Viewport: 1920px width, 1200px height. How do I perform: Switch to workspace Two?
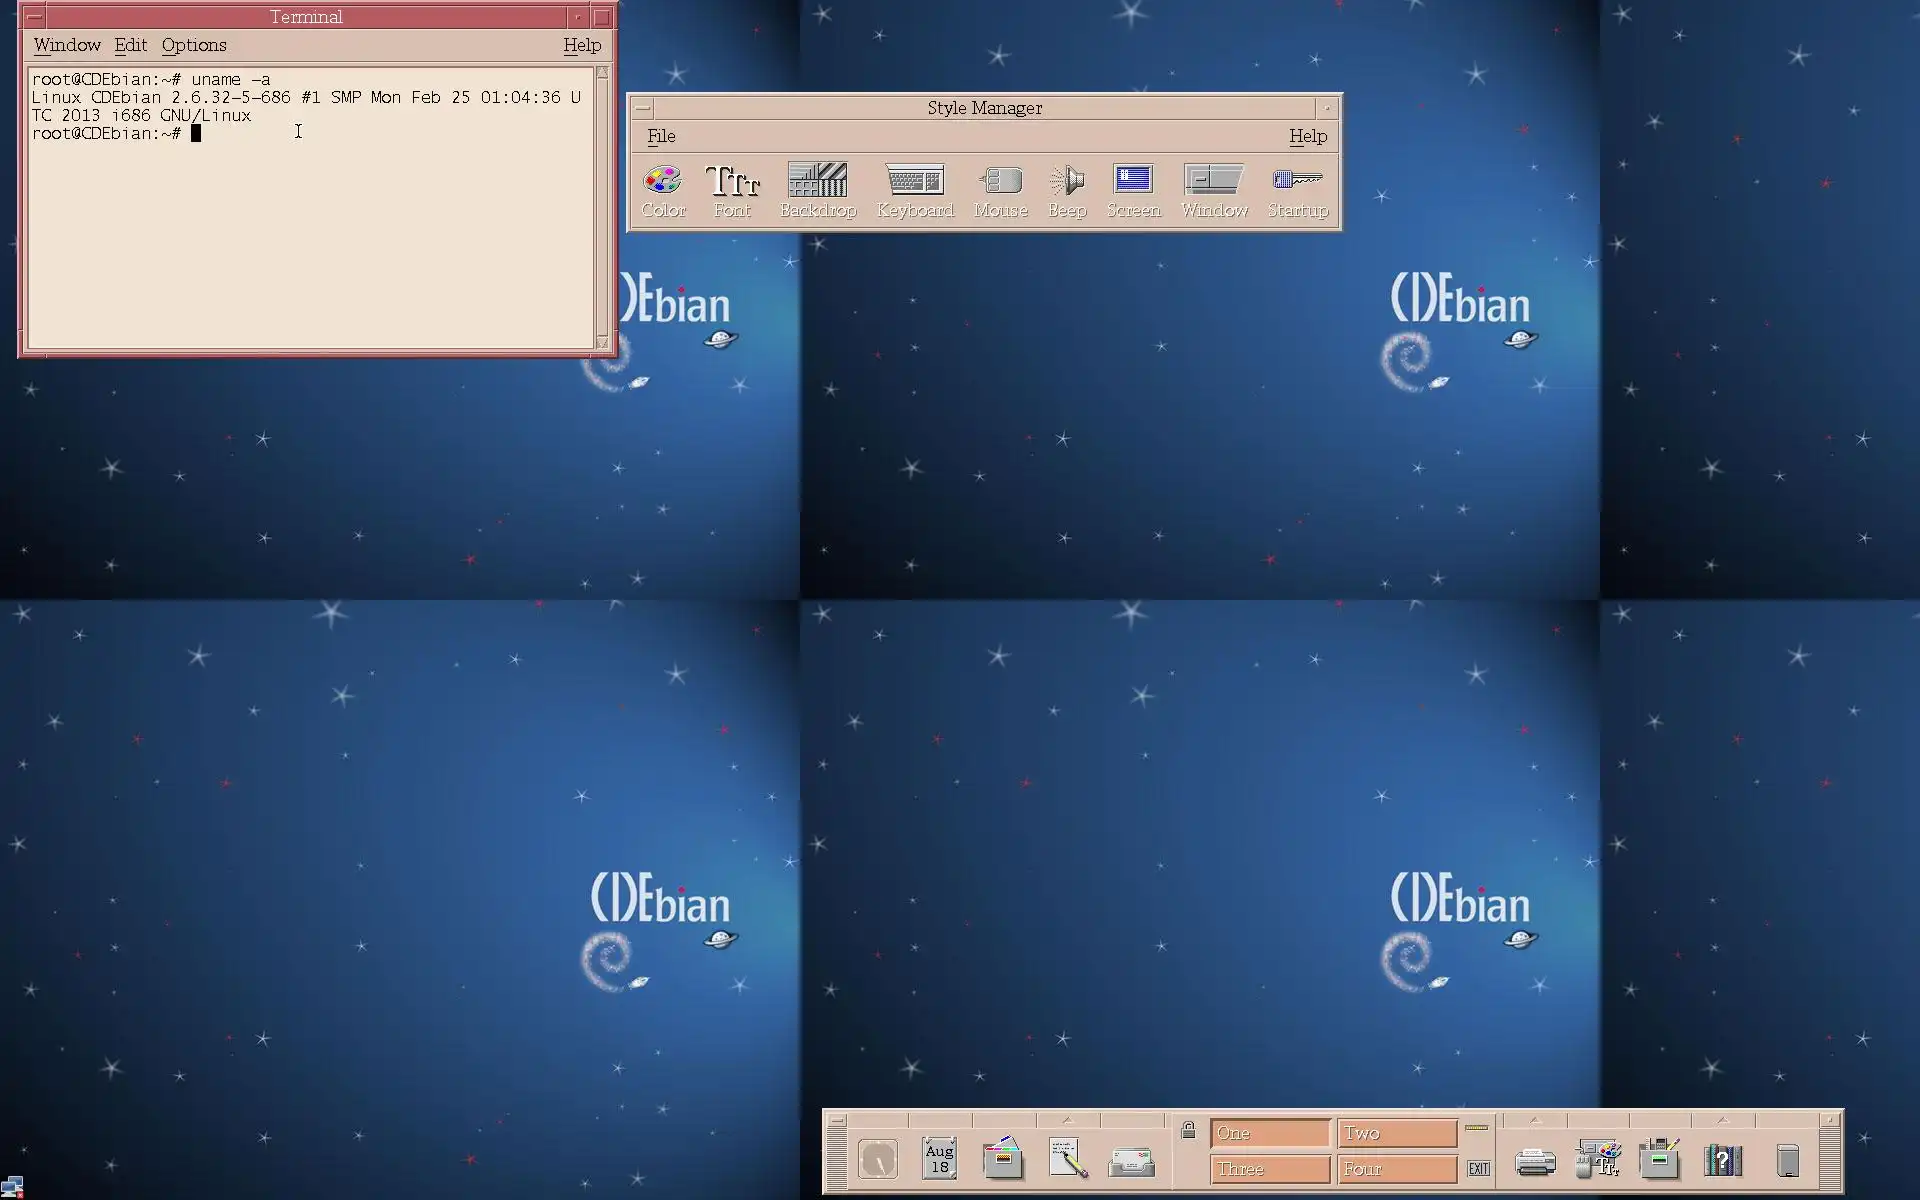coord(1396,1133)
